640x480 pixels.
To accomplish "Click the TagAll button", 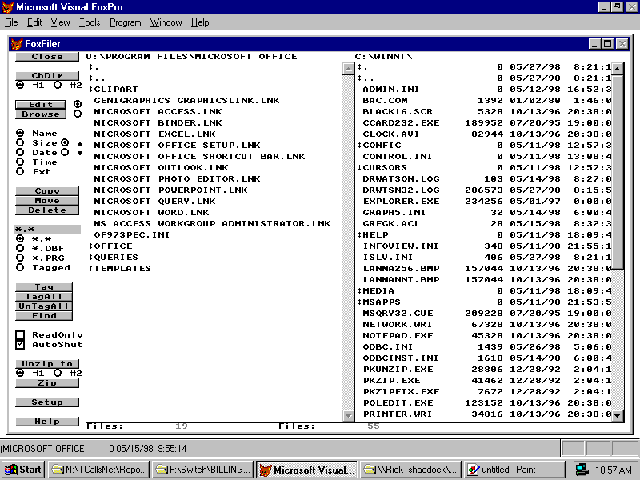I will click(x=44, y=297).
